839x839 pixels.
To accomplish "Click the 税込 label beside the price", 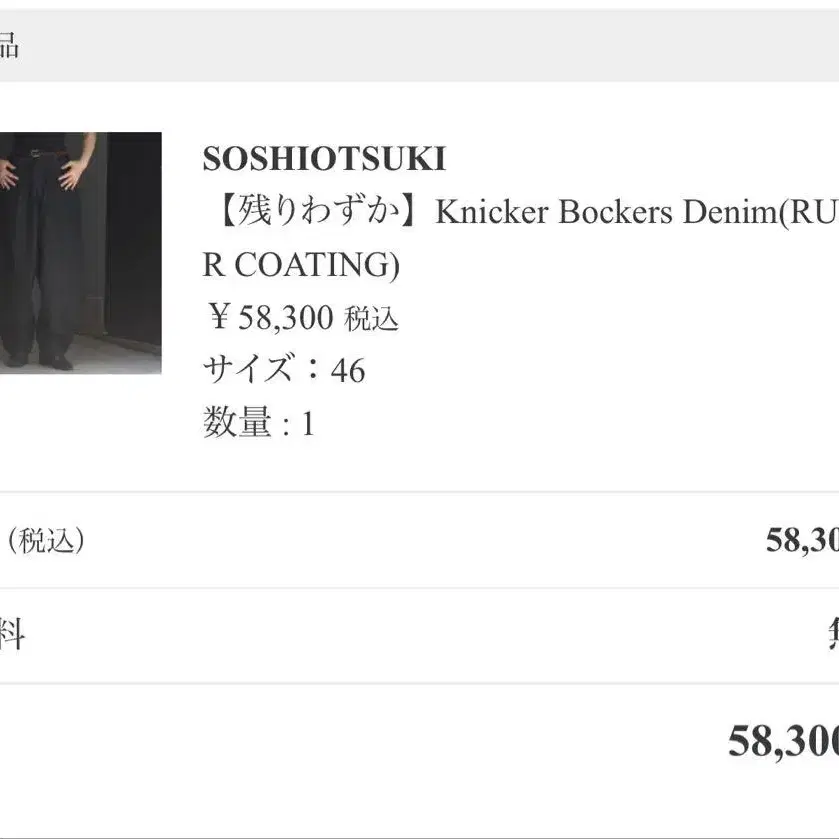I will [371, 319].
